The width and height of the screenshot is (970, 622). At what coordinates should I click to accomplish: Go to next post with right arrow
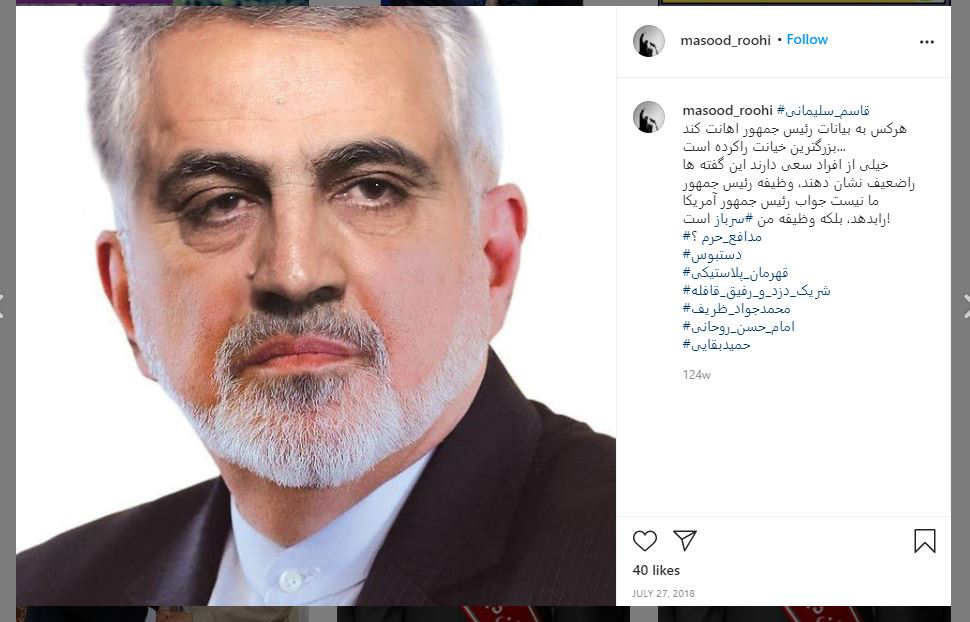966,306
